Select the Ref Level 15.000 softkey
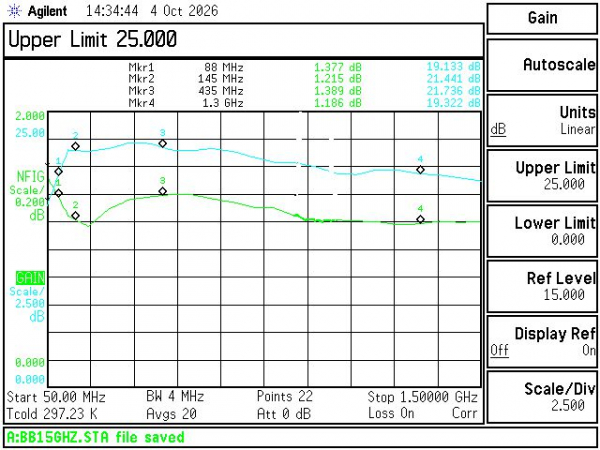The width and height of the screenshot is (600, 450). [542, 286]
